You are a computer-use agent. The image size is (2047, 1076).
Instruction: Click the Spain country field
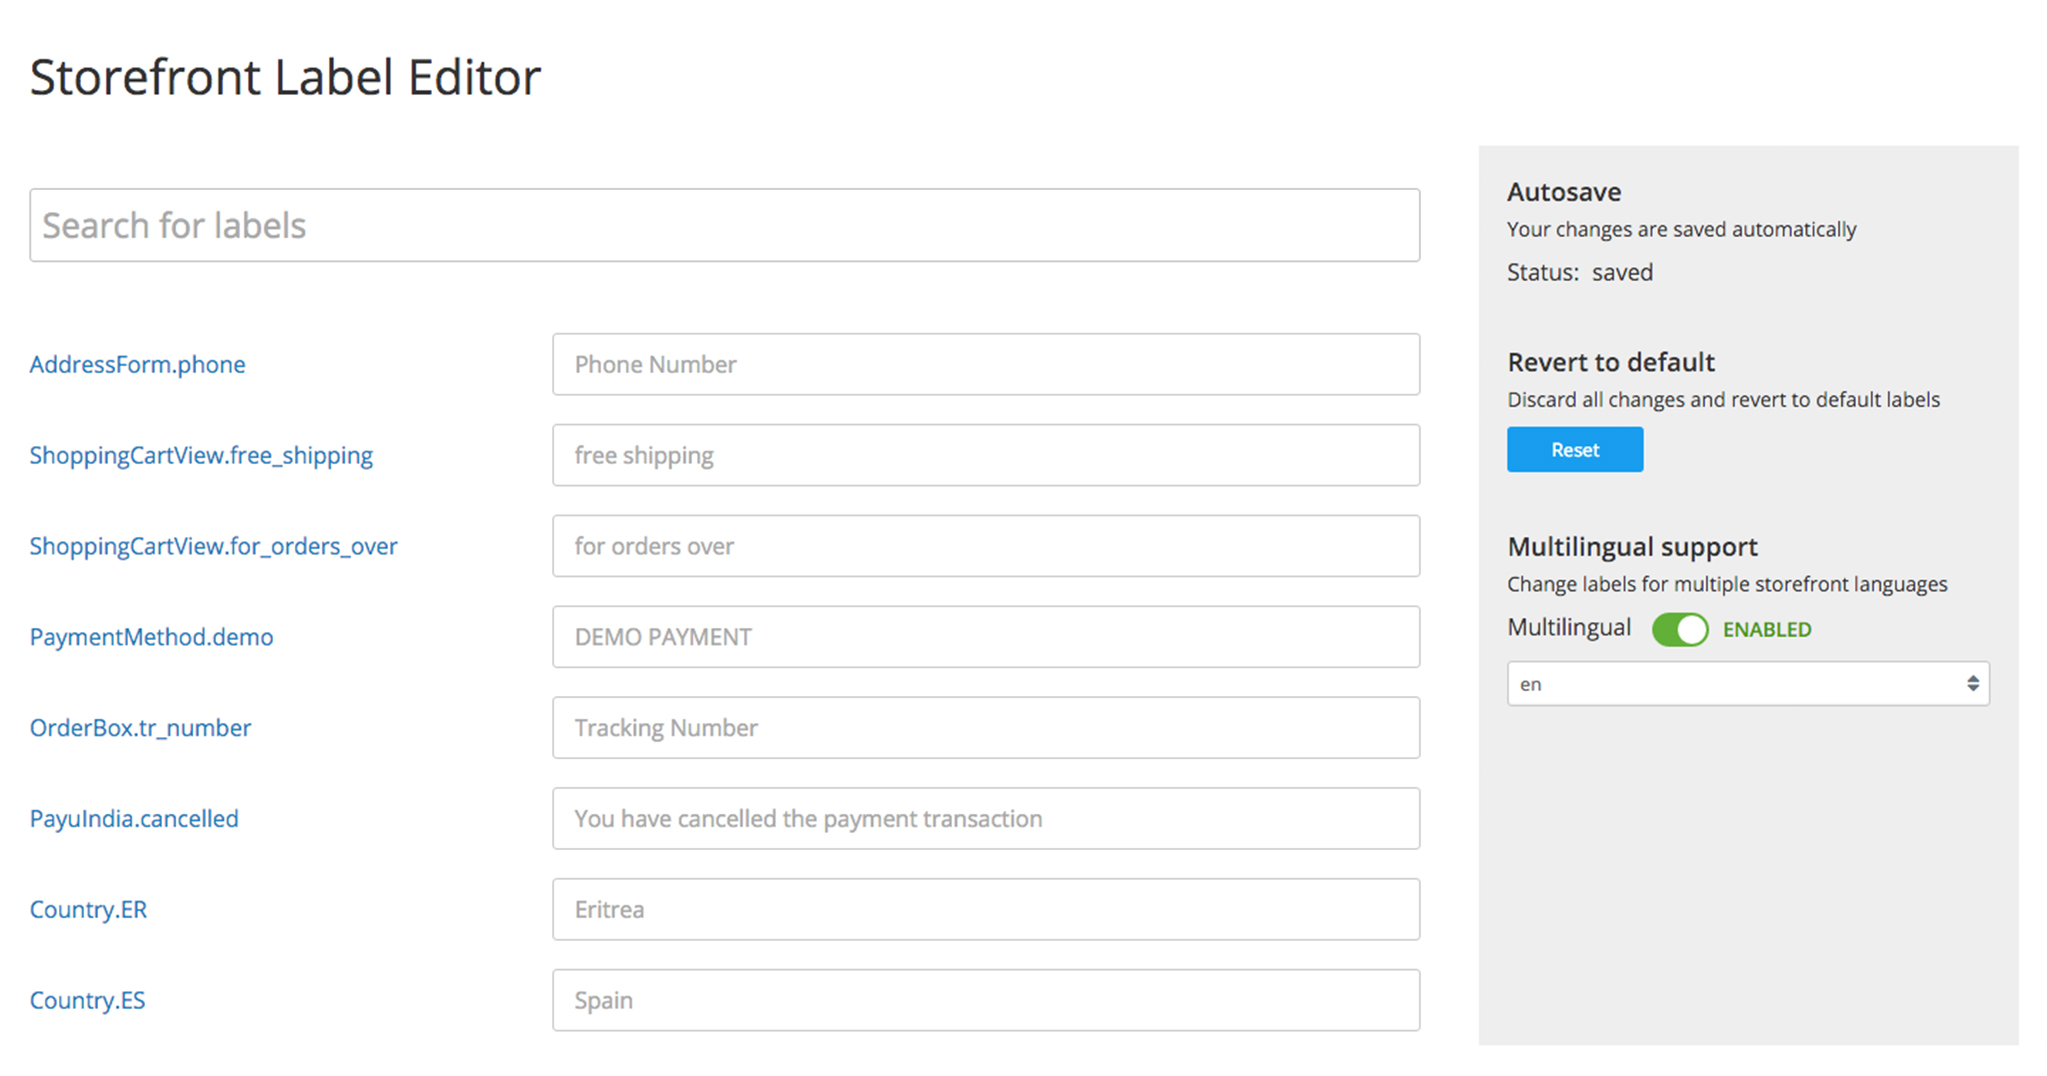(986, 1000)
